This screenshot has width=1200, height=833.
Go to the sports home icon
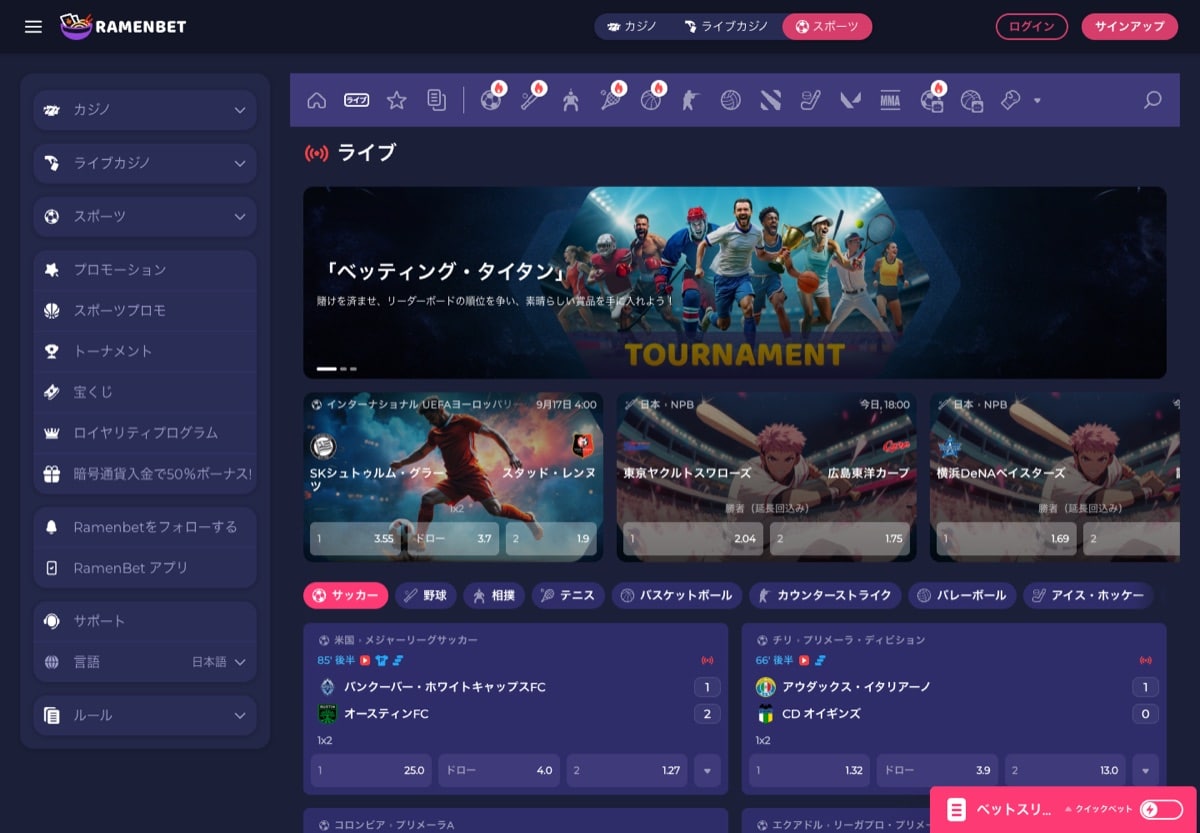317,100
